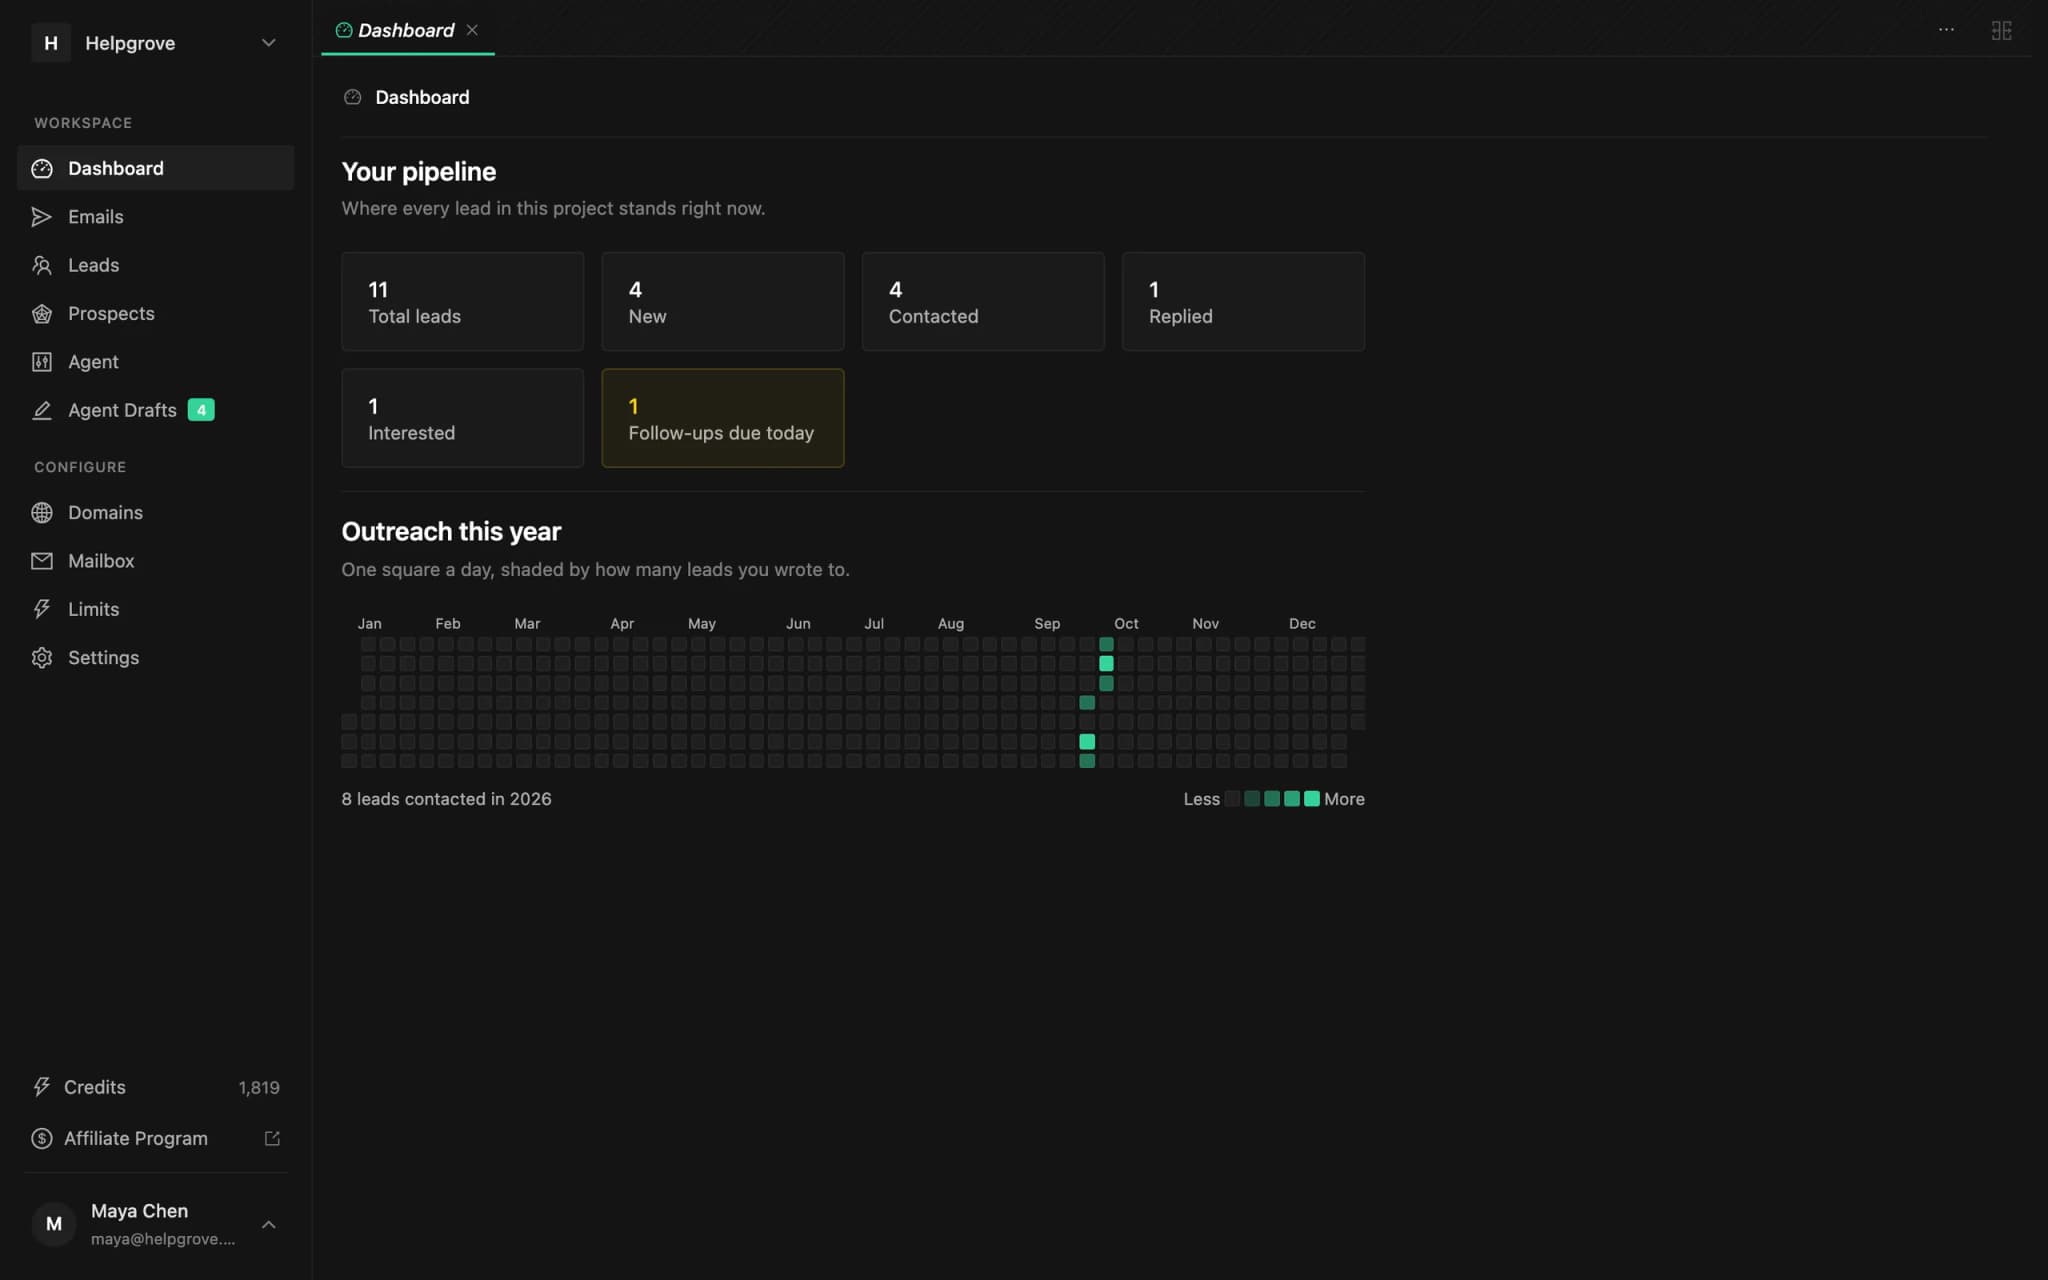Click the 'Outreach this year' heading
The image size is (2048, 1280).
point(451,532)
